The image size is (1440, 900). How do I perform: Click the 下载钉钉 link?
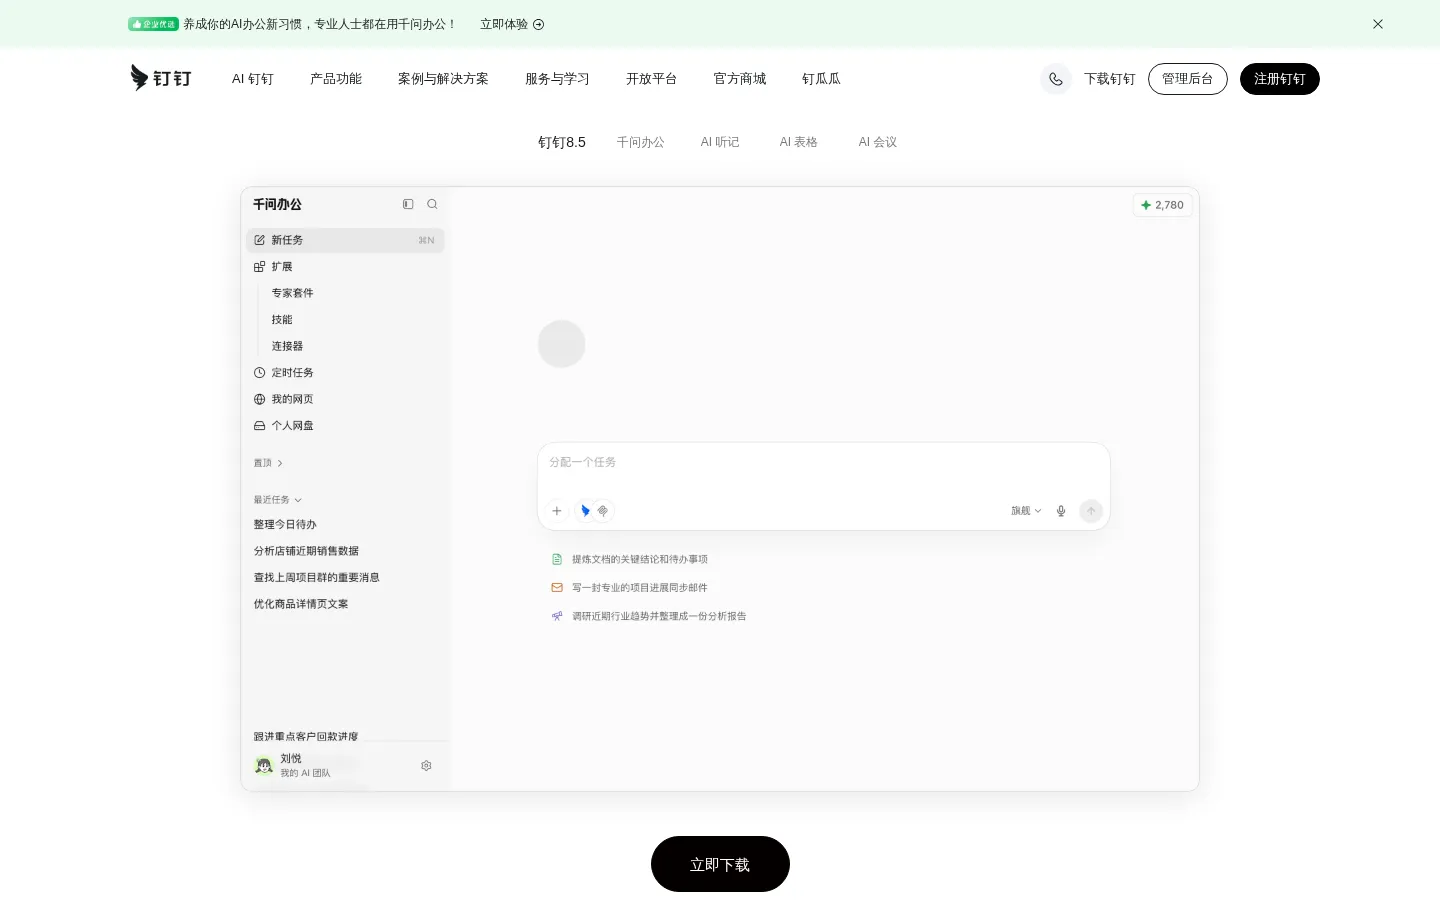click(1110, 79)
